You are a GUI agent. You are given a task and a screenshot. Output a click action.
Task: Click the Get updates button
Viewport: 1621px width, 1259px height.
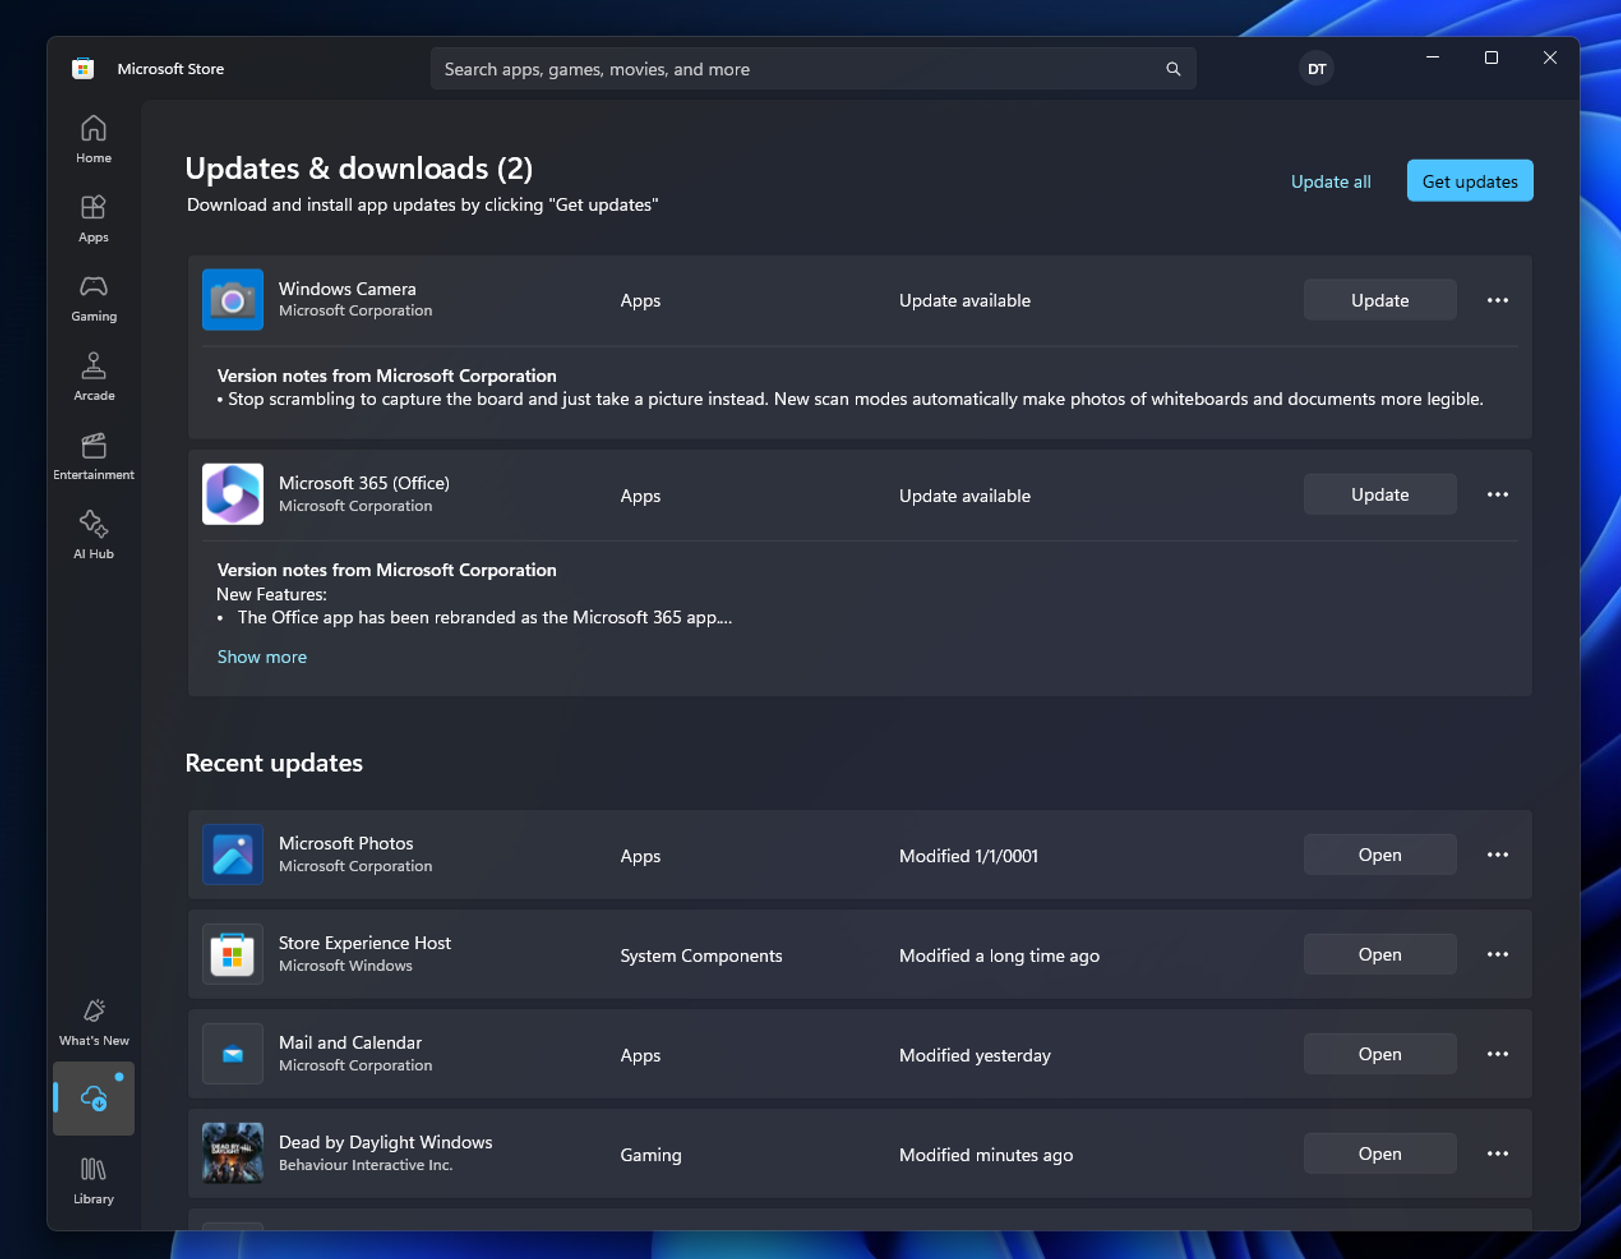pyautogui.click(x=1469, y=181)
